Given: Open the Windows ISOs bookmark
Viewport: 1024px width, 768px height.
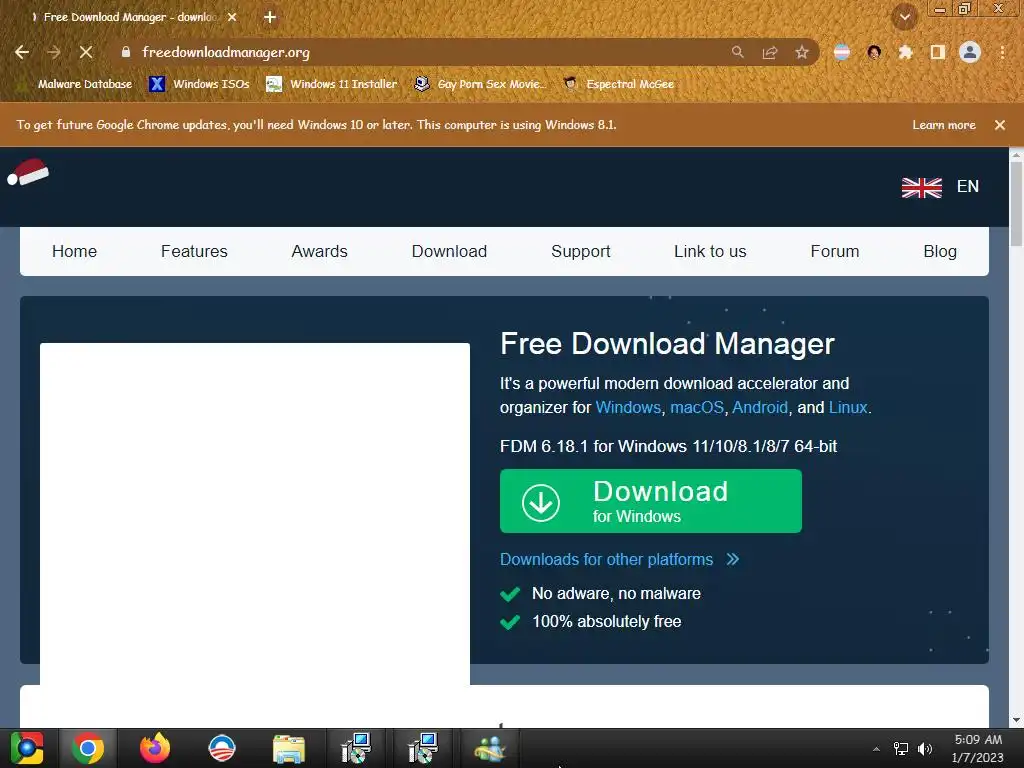Looking at the screenshot, I should [200, 84].
